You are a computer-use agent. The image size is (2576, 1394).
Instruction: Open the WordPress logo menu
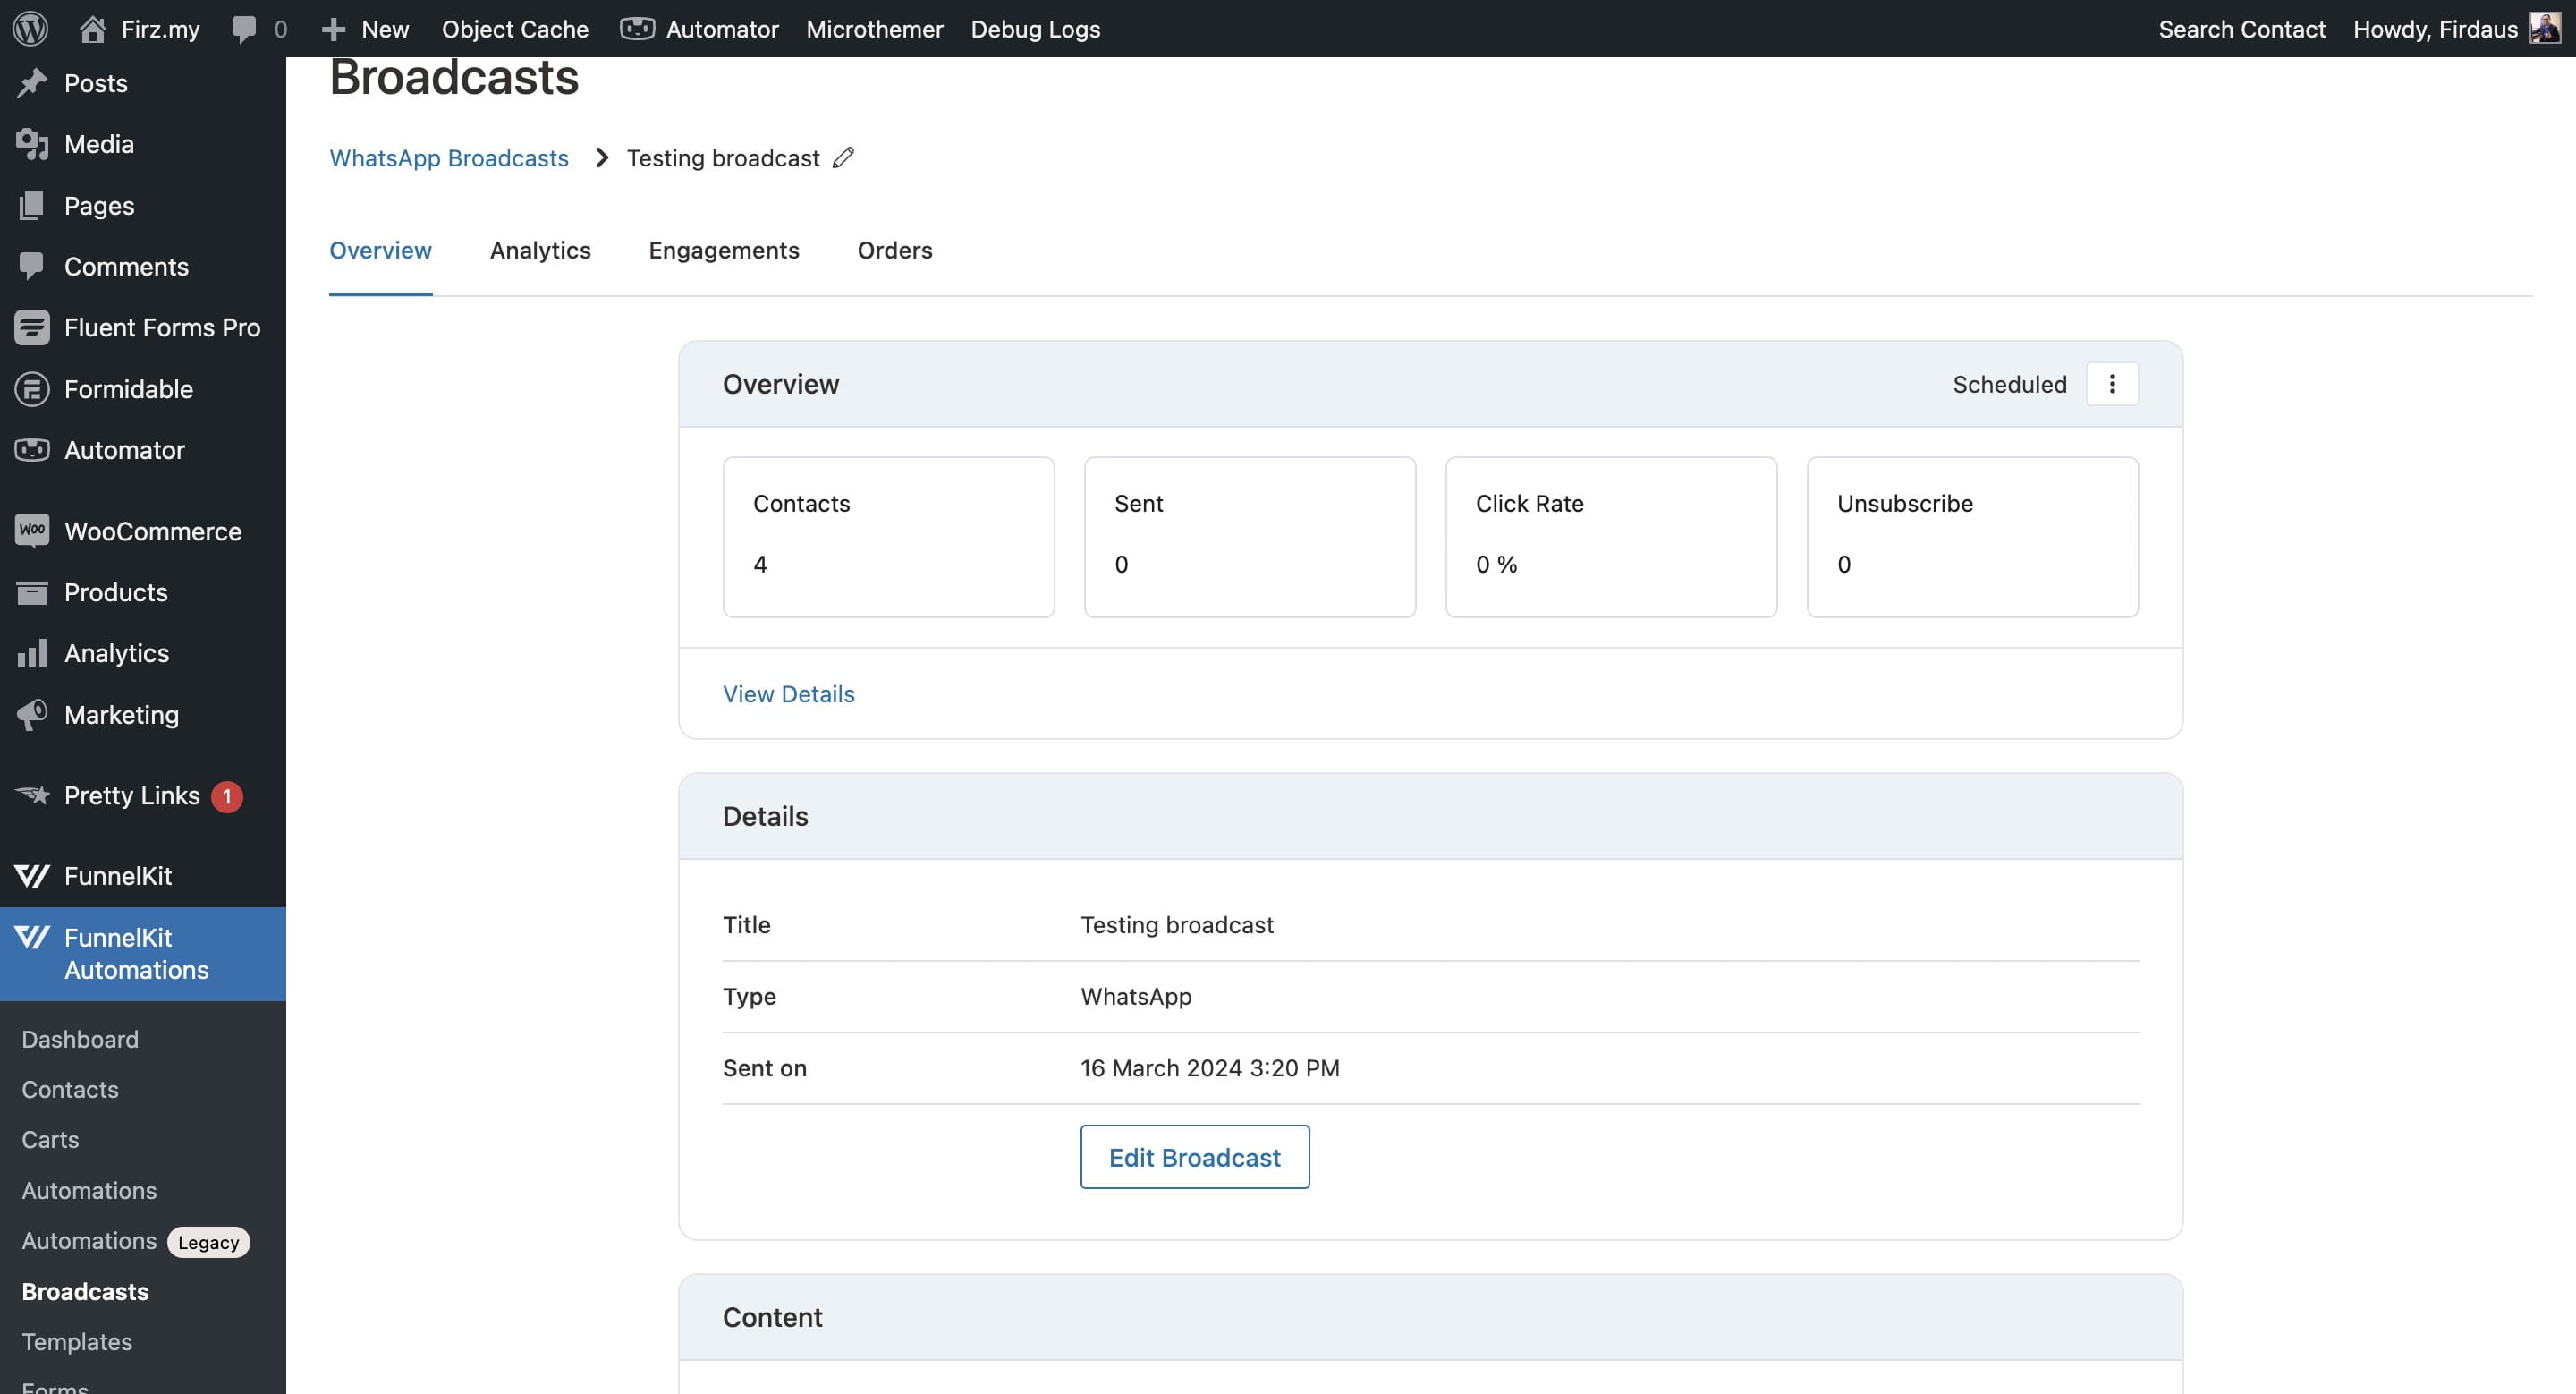pos(30,28)
